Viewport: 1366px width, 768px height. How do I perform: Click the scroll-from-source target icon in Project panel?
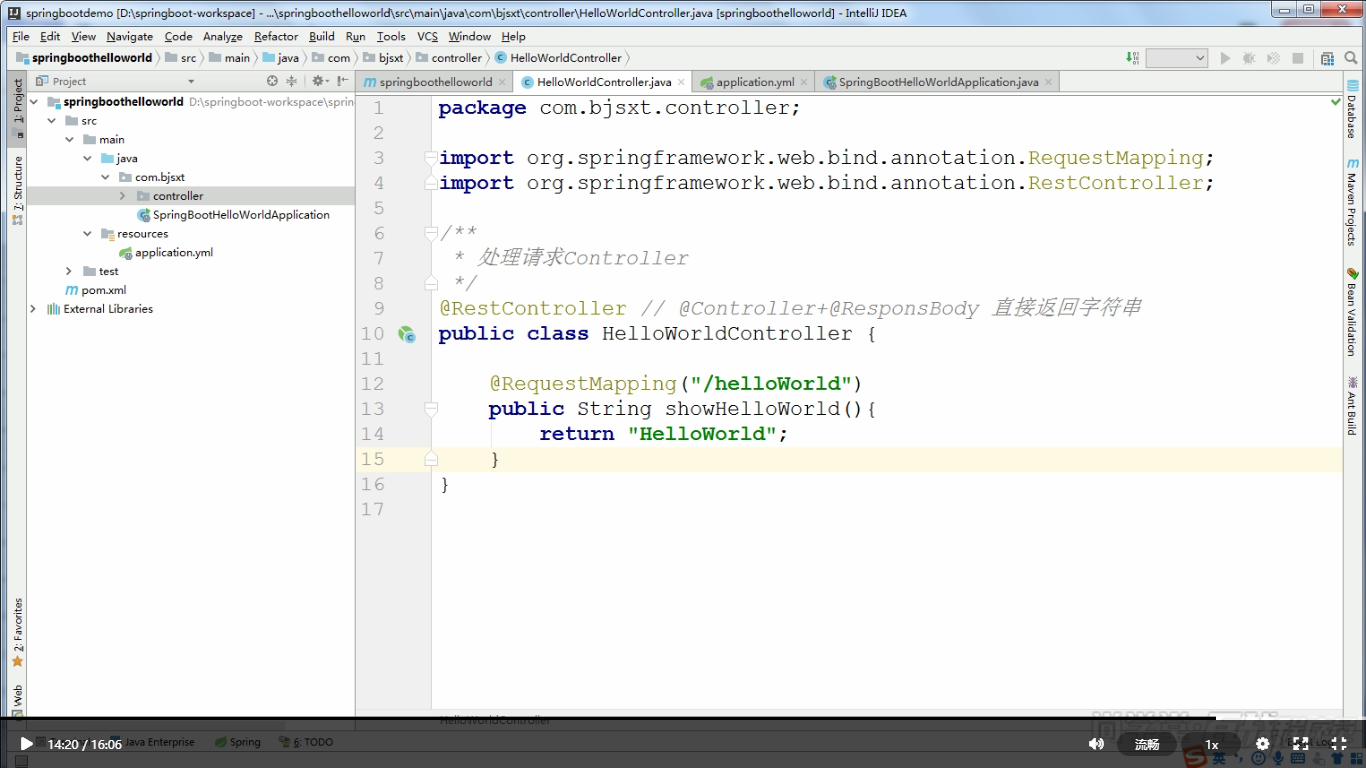pos(272,81)
